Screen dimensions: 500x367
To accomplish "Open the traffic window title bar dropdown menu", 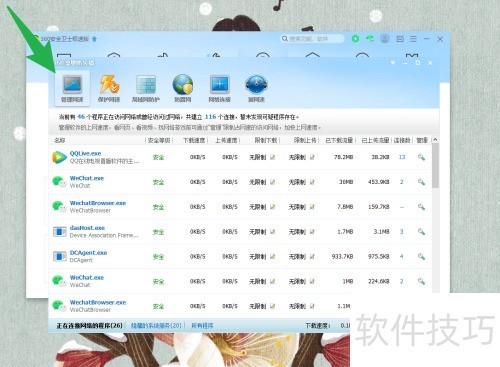I will (x=393, y=62).
